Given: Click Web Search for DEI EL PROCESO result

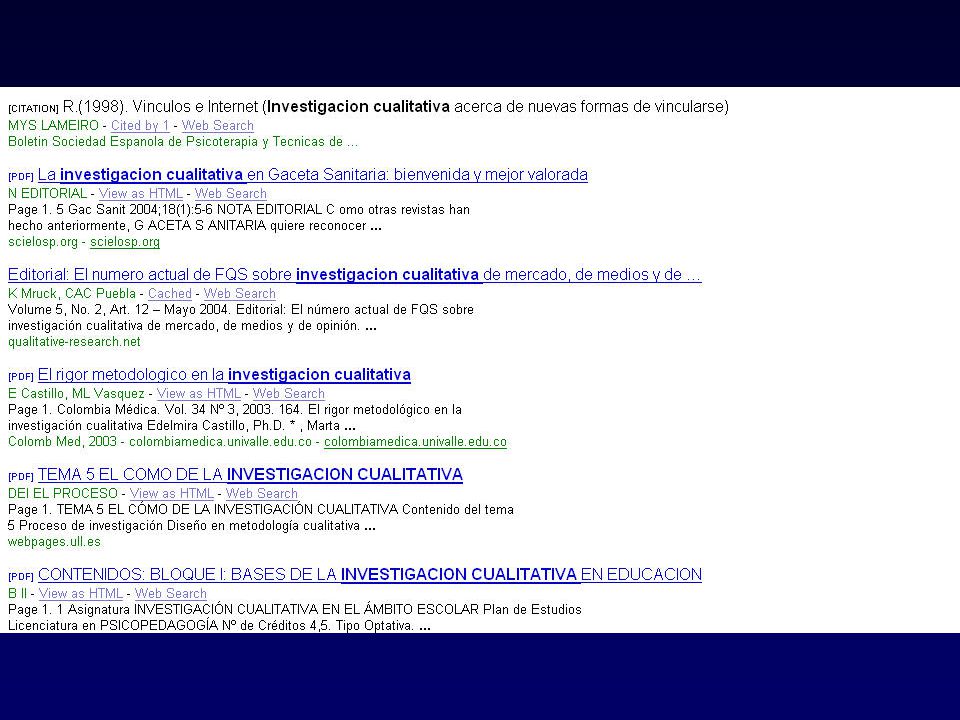Looking at the screenshot, I should (261, 493).
